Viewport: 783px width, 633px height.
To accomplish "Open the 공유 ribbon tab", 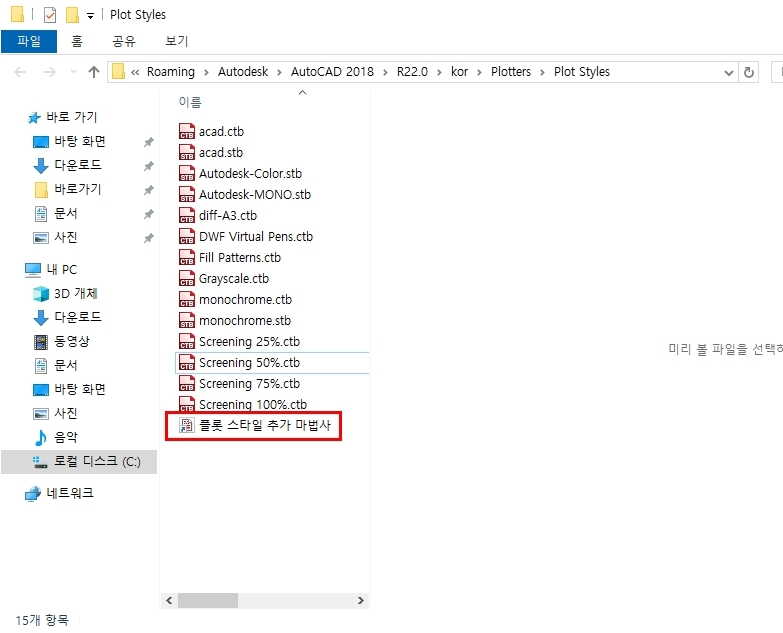I will pos(124,41).
